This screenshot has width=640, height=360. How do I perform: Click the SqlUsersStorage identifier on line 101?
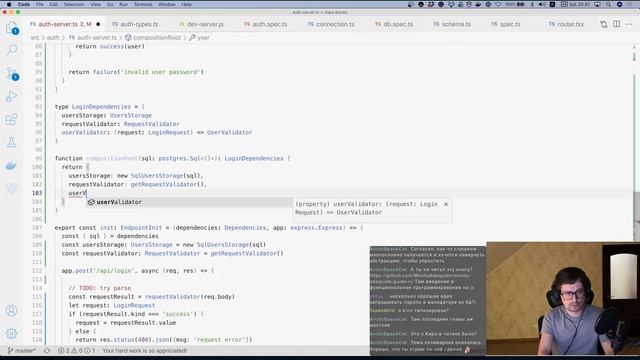coord(157,176)
